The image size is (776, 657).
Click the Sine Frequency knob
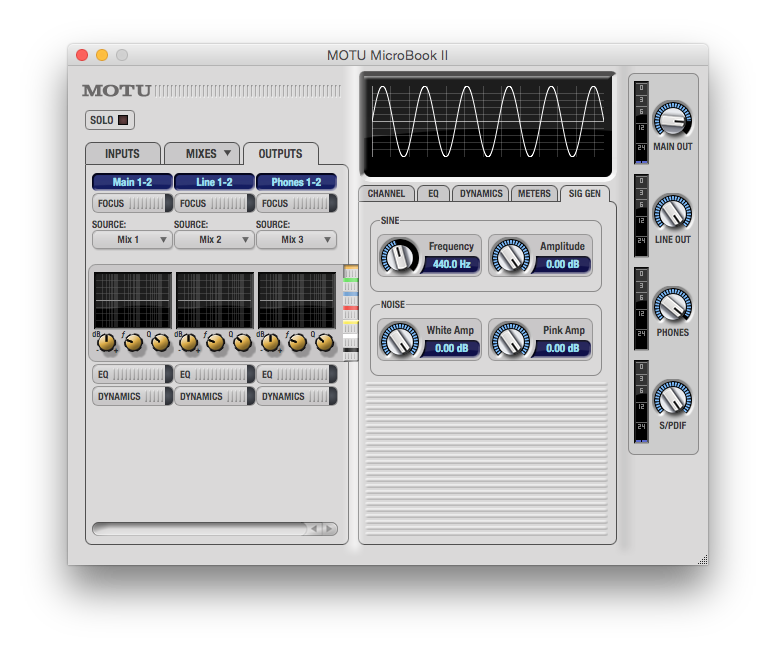(399, 256)
